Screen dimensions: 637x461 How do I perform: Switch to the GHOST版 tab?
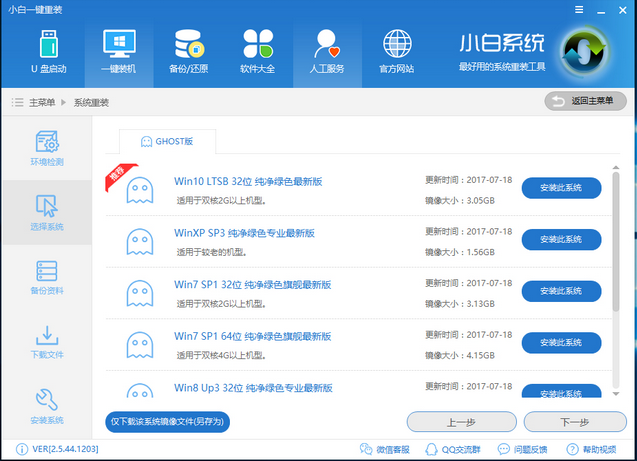coord(167,141)
